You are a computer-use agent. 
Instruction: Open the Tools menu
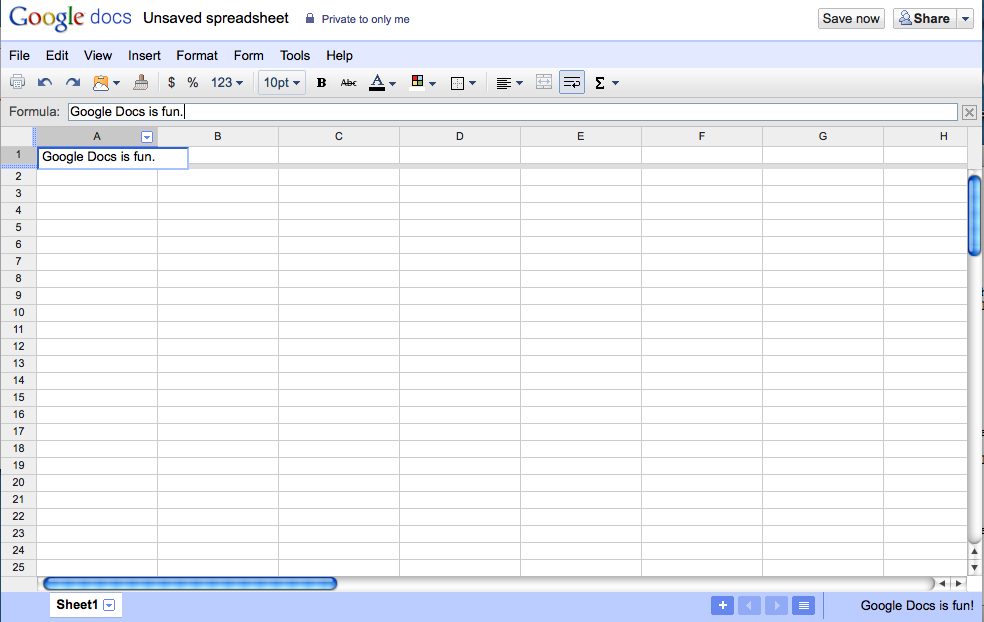[294, 55]
